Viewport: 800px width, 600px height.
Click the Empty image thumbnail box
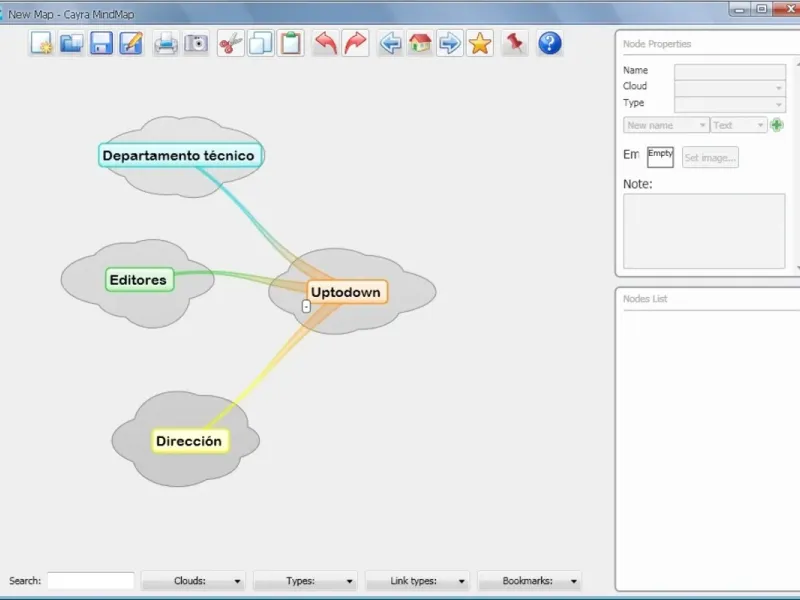coord(660,157)
